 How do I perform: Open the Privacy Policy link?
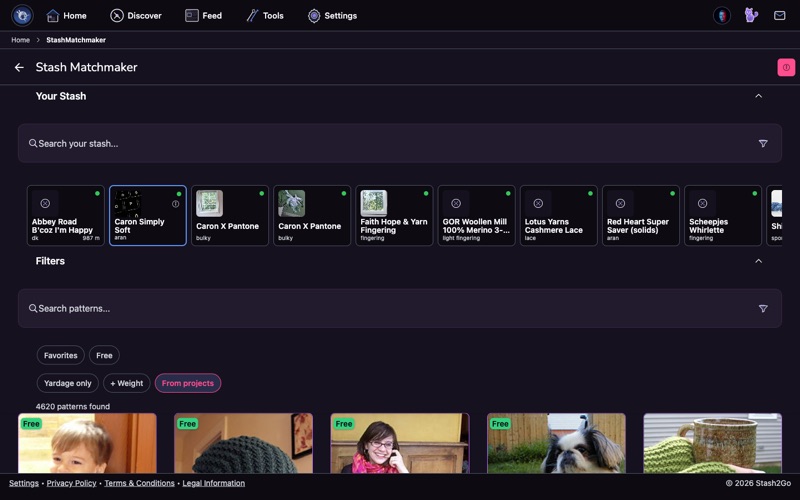coord(71,483)
